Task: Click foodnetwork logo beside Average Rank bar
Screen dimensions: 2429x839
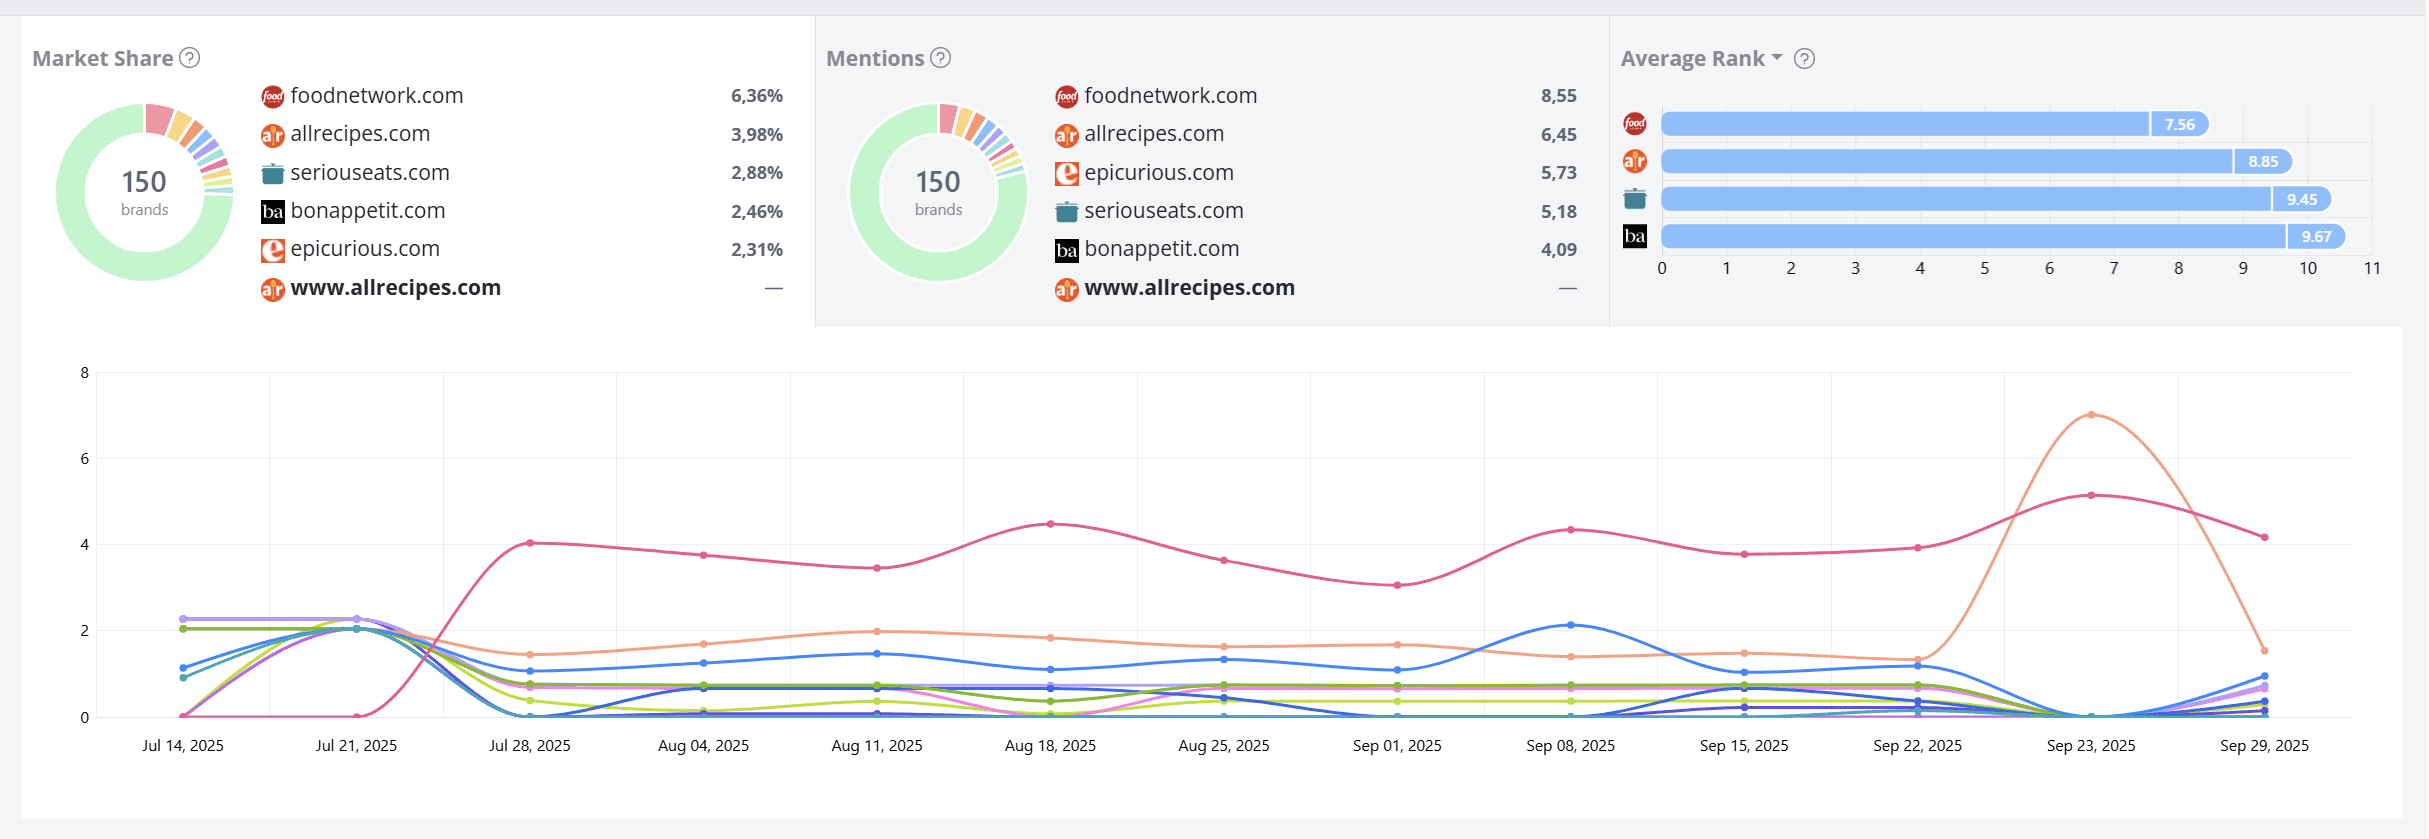Action: tap(1634, 124)
